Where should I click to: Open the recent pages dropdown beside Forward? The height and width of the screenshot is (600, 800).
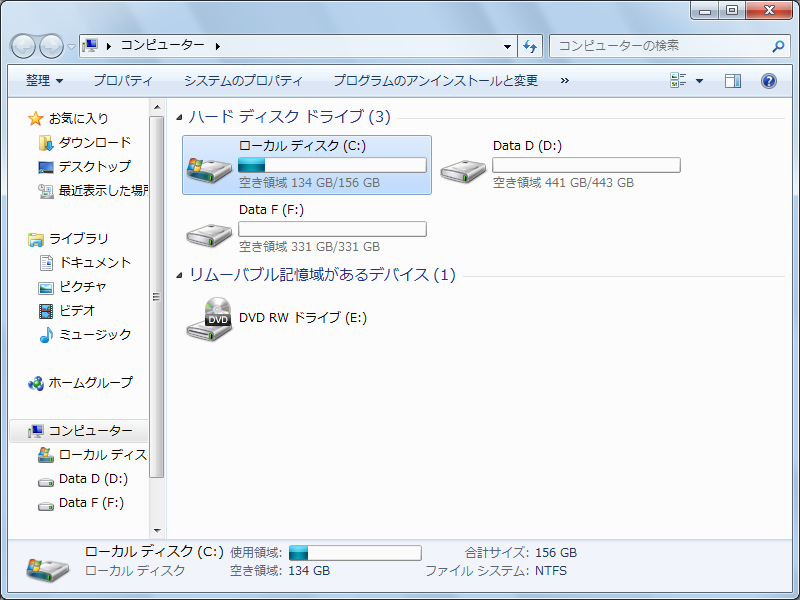click(x=71, y=47)
